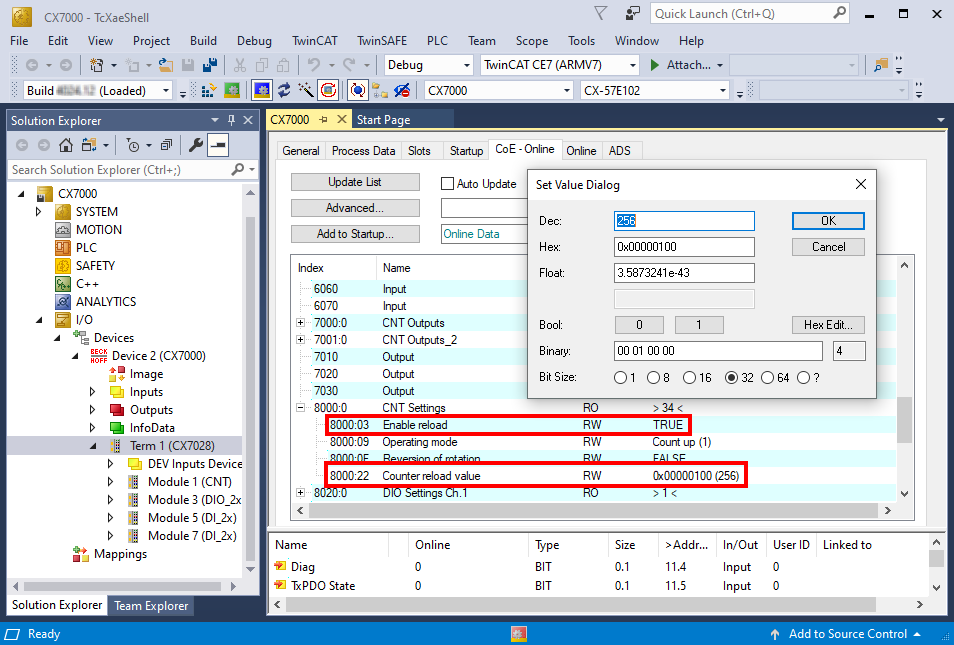Click the Advanced... button
Screen dimensions: 954x645
(x=355, y=208)
